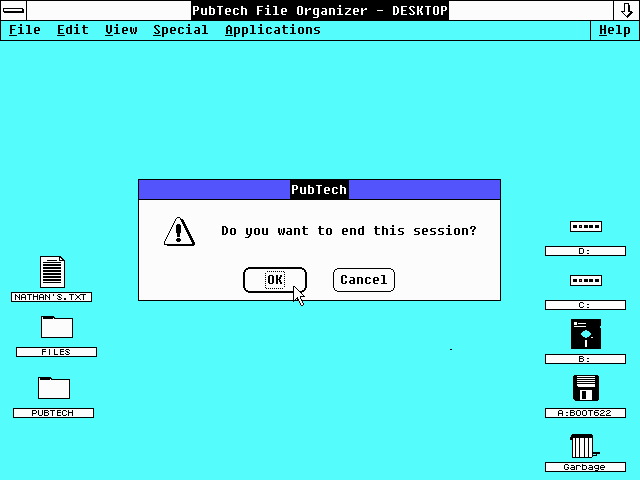Select the FILES folder icon

[57, 327]
